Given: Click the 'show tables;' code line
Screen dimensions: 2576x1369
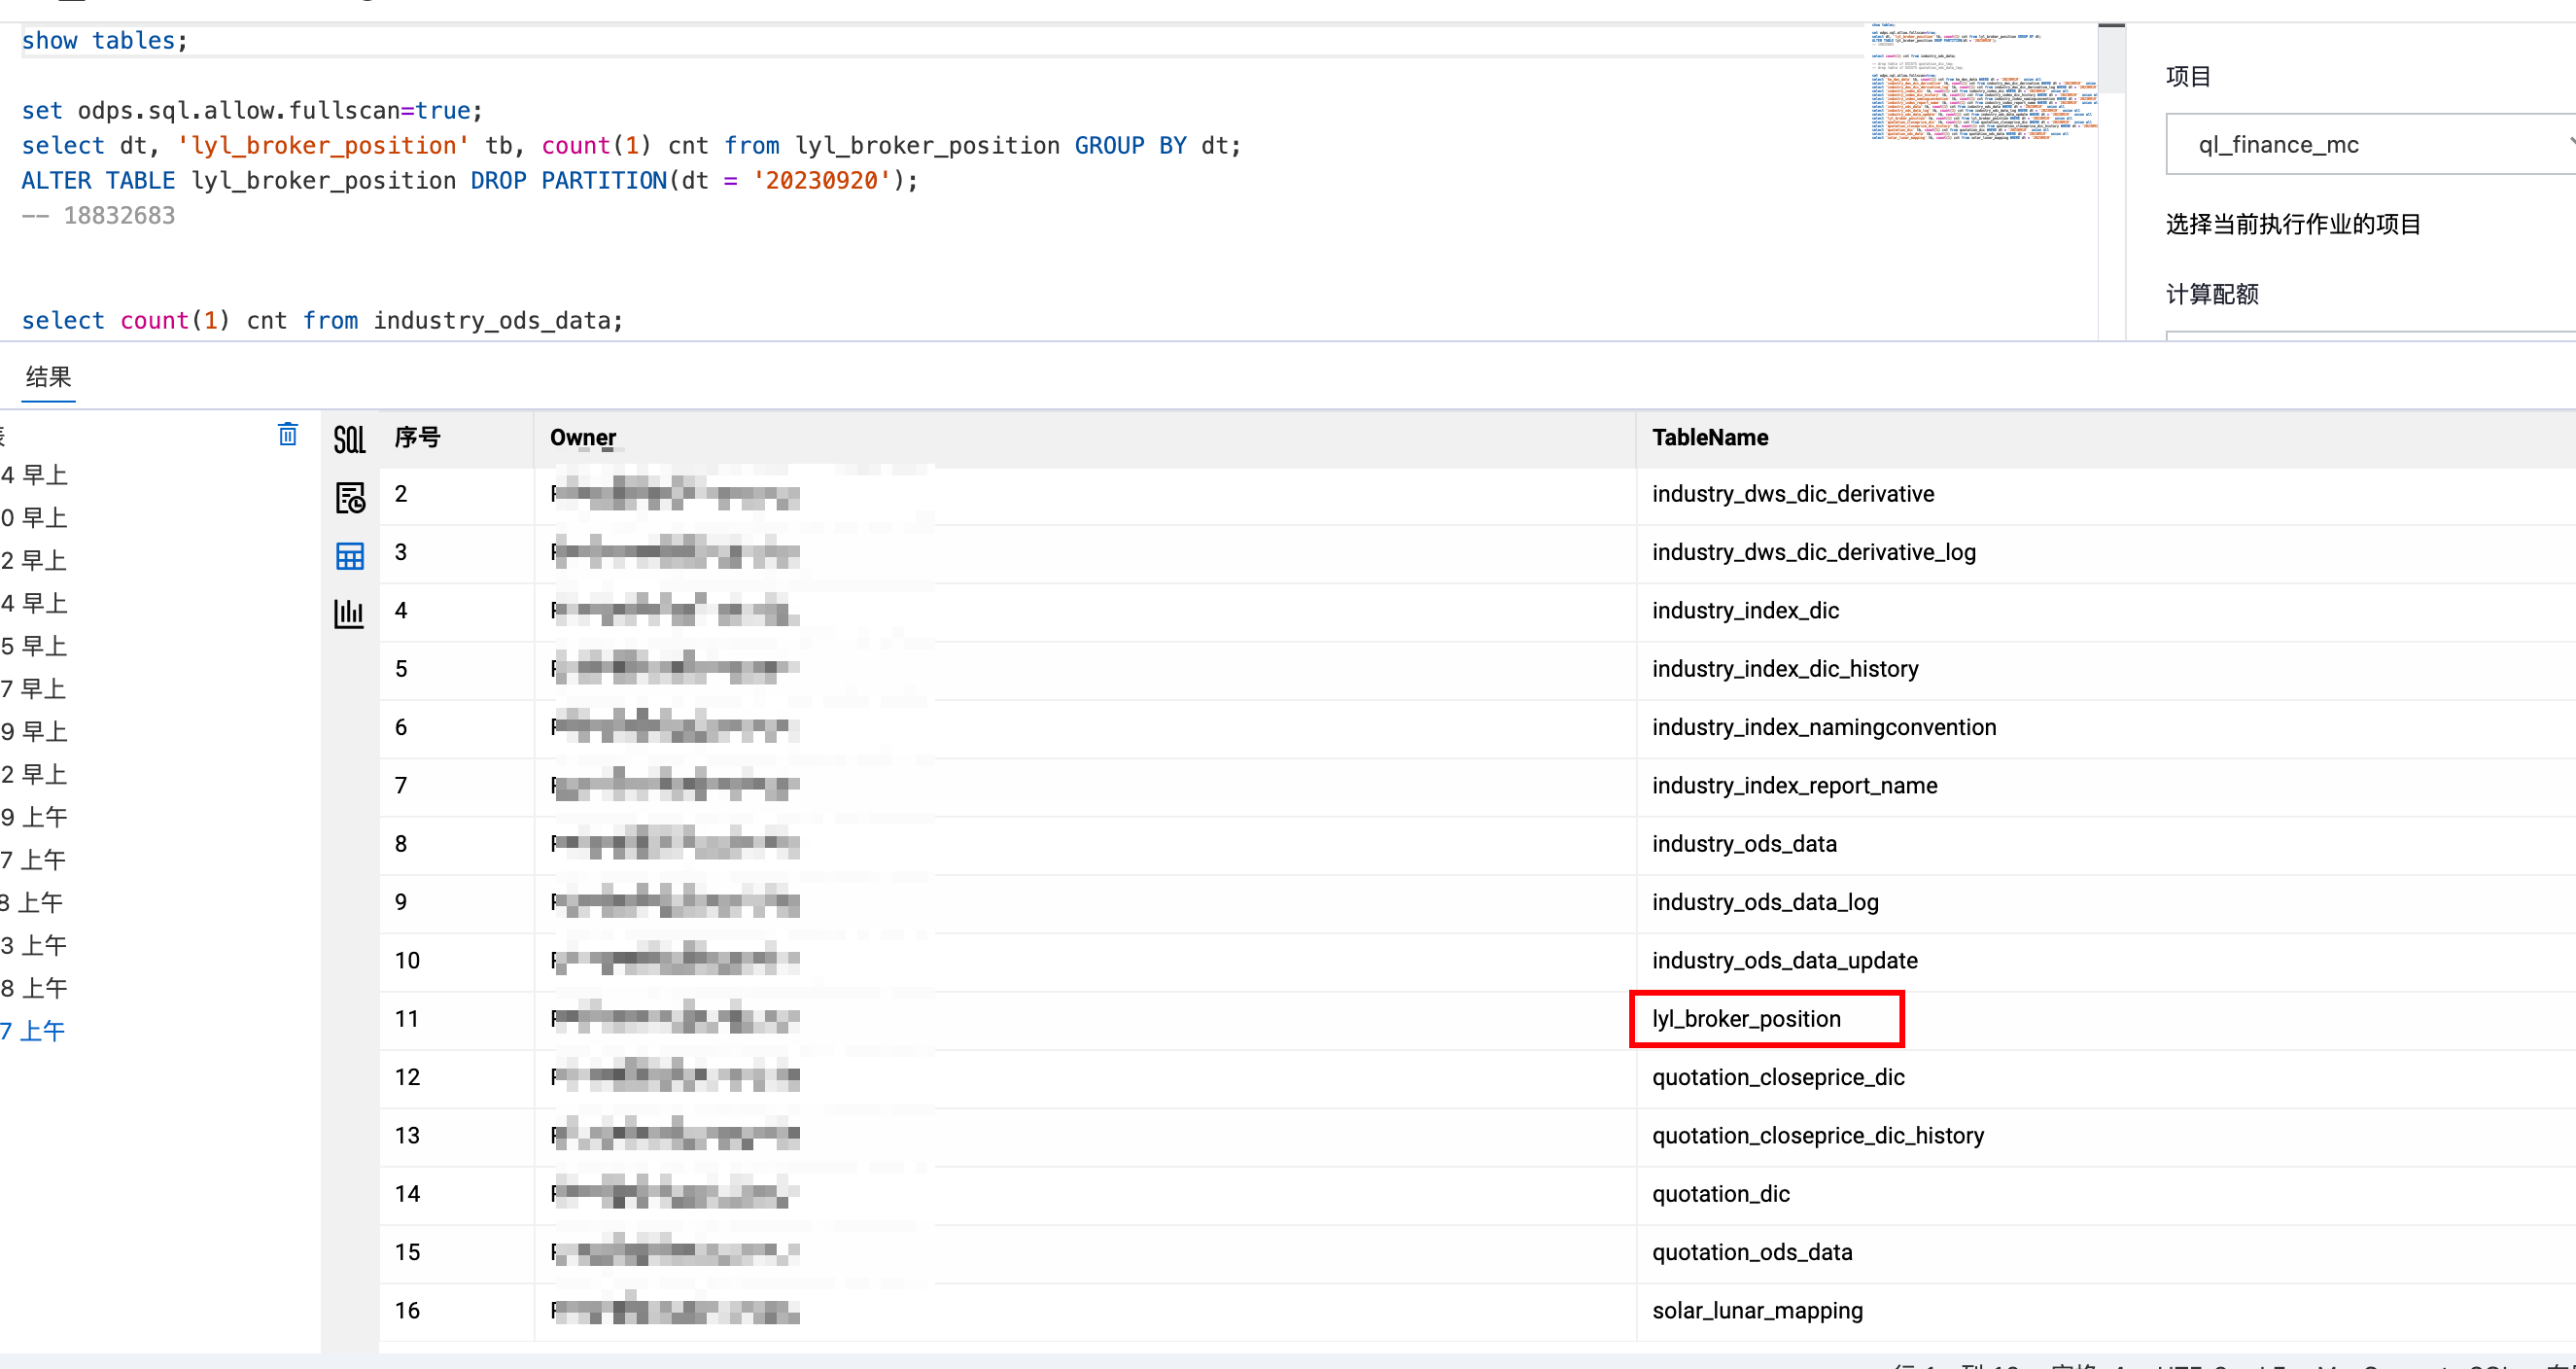Looking at the screenshot, I should [x=104, y=41].
